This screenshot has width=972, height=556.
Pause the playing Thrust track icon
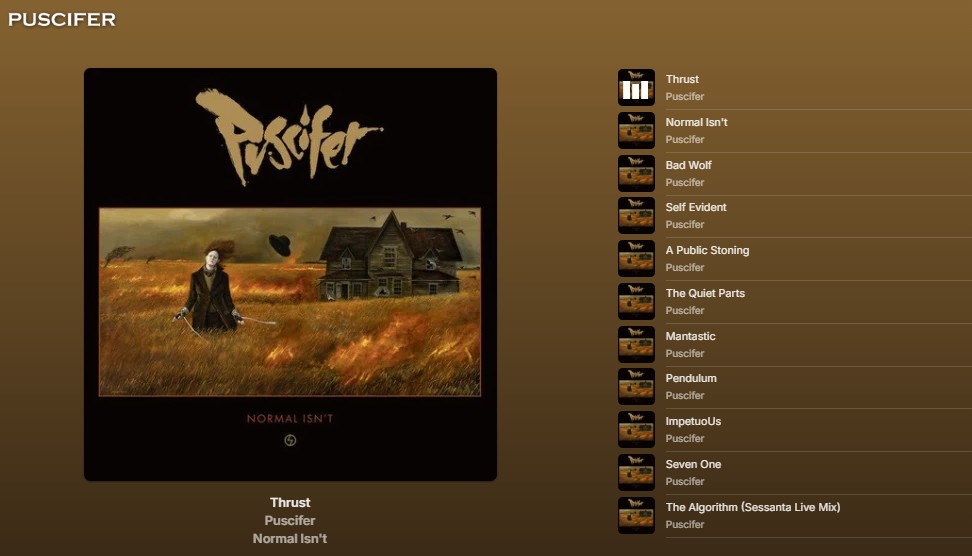(x=636, y=87)
